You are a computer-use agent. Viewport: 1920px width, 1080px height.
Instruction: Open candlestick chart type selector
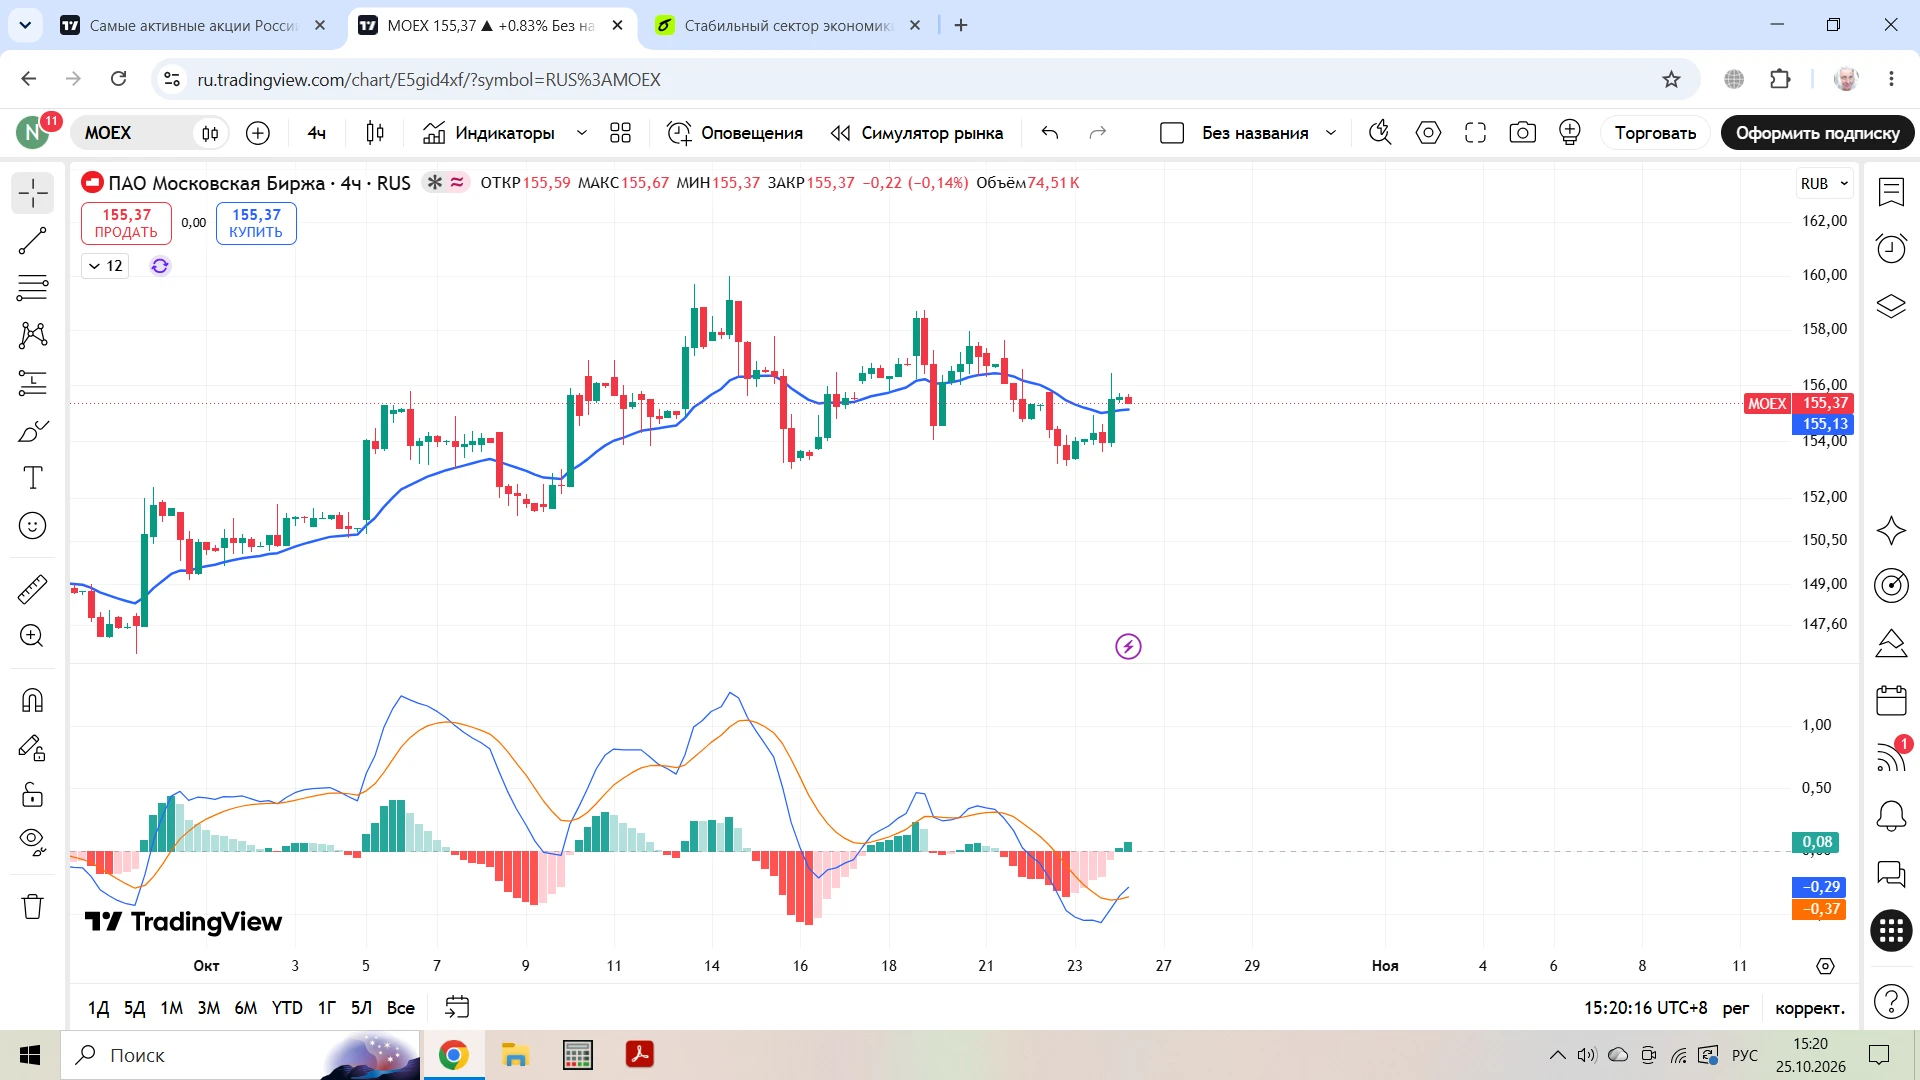point(375,133)
